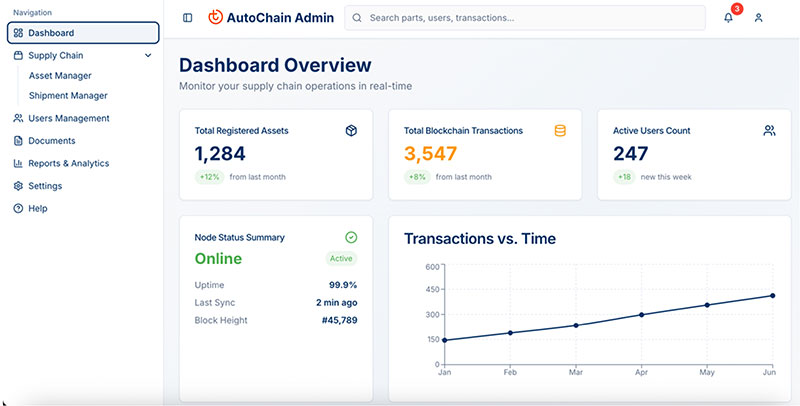800x406 pixels.
Task: Select Dashboard in the navigation
Action: (x=83, y=33)
